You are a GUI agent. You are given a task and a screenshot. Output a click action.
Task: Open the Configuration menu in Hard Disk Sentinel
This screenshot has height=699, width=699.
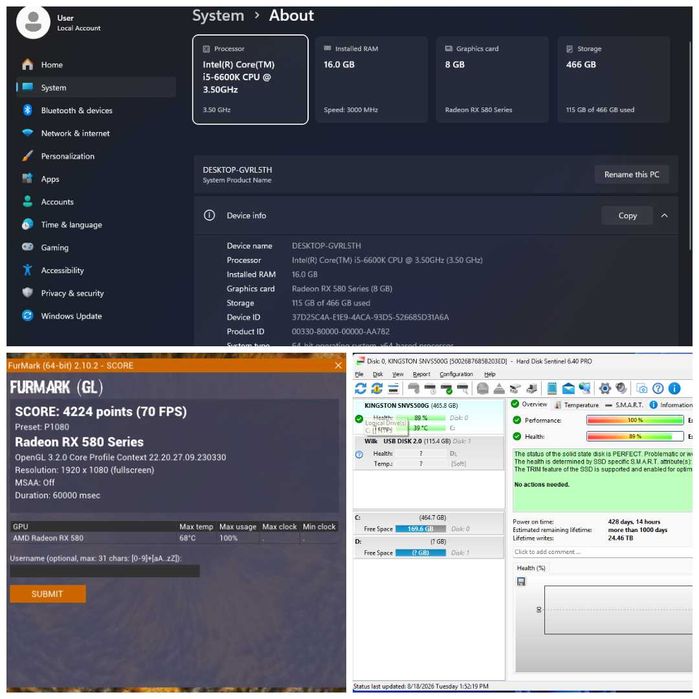[456, 374]
